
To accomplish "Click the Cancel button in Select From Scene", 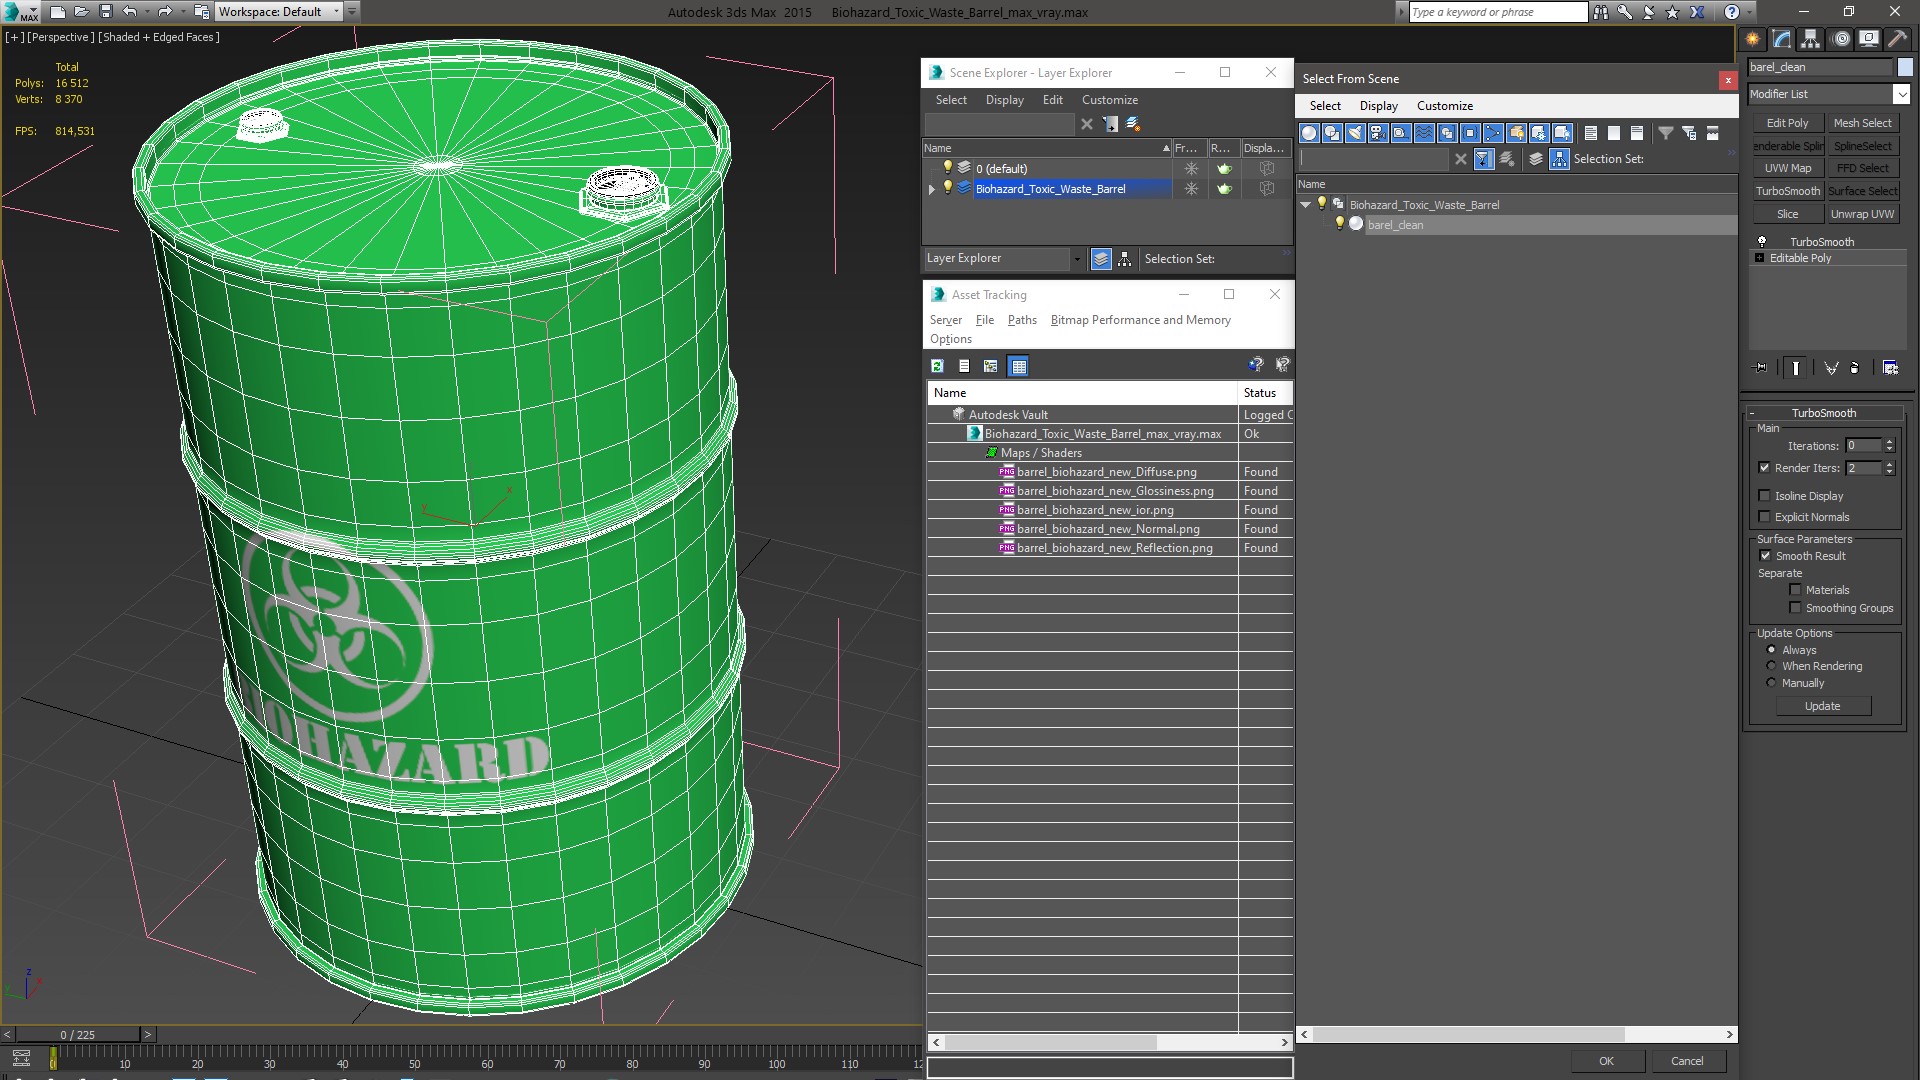I will pyautogui.click(x=1687, y=1060).
